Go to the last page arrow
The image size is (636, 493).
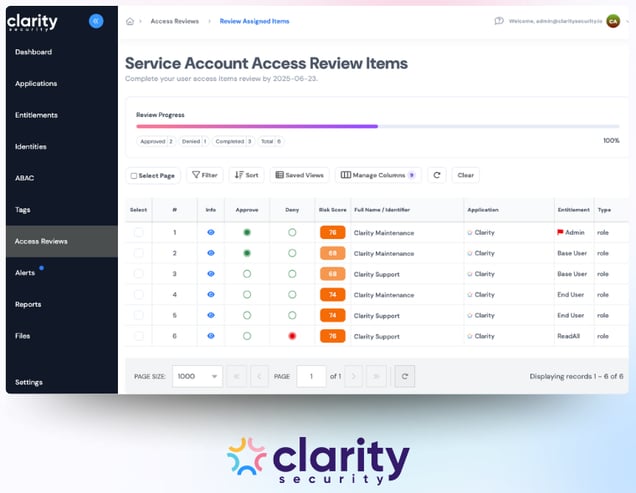pos(376,376)
